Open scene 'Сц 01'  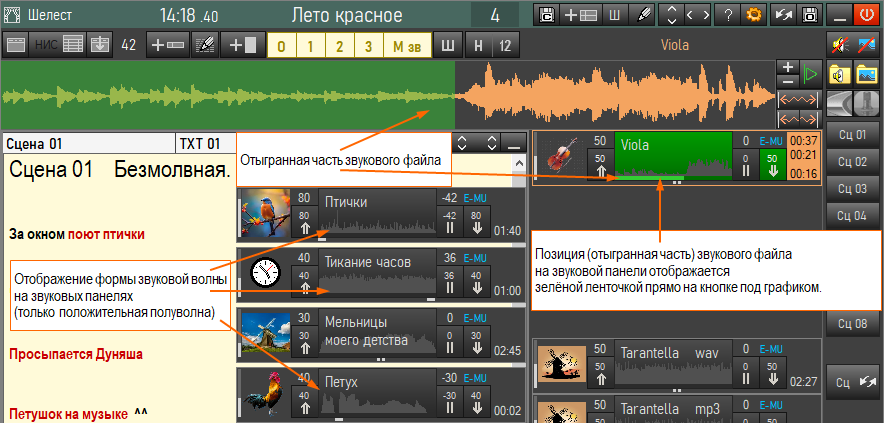[x=852, y=134]
